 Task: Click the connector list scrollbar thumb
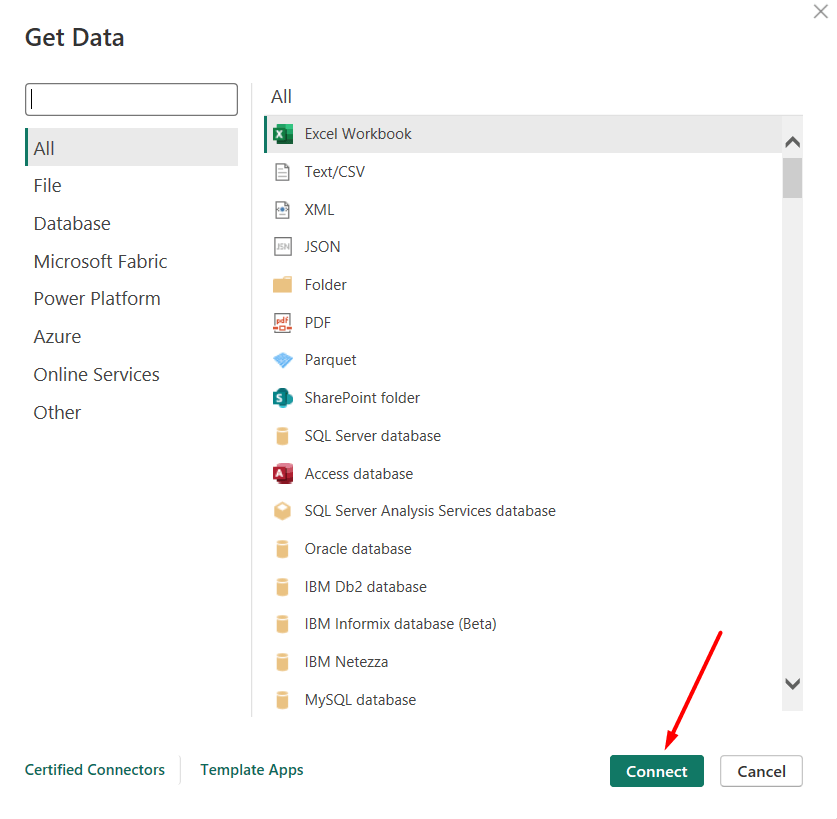tap(793, 178)
